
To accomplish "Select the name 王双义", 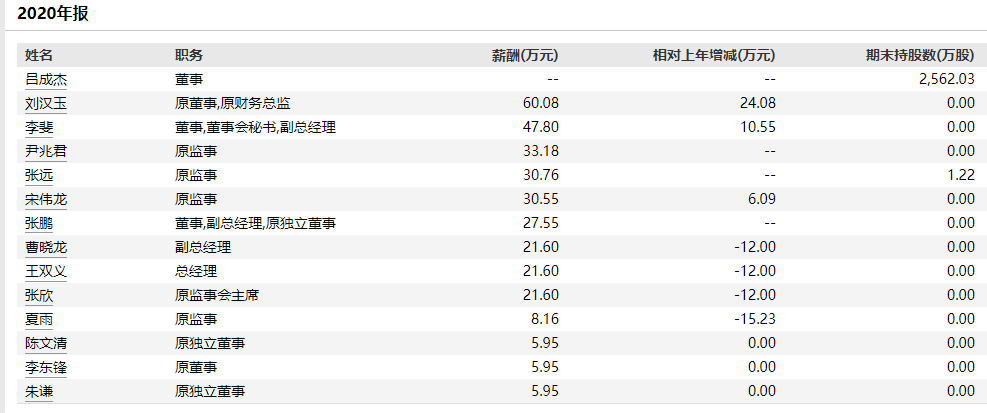I will click(46, 271).
